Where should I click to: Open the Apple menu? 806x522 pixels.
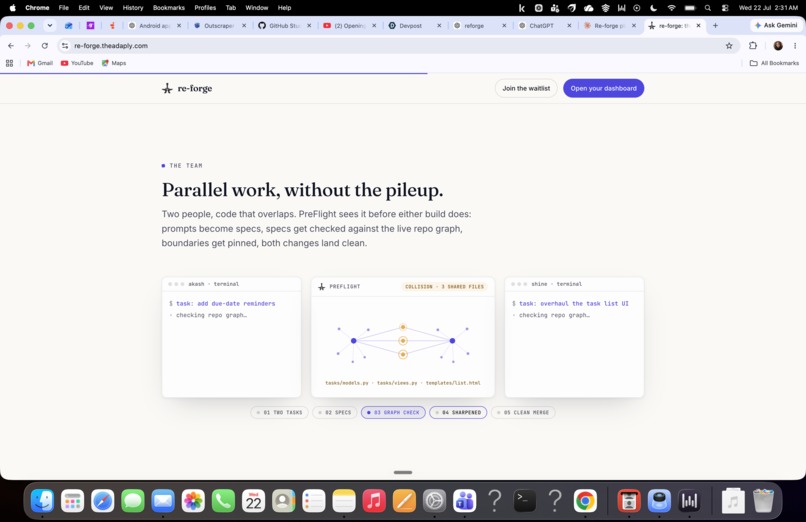pyautogui.click(x=12, y=8)
